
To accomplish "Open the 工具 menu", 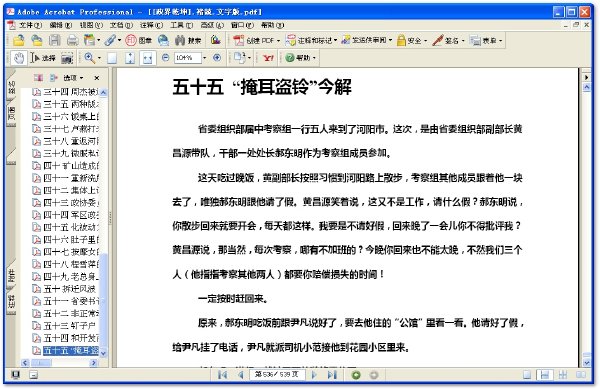I will [x=181, y=25].
